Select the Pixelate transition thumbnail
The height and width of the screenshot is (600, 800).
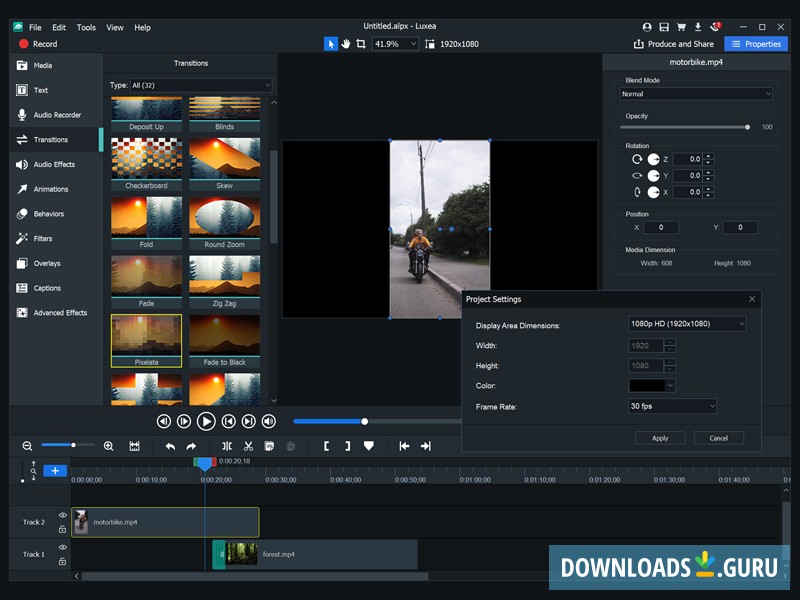146,338
